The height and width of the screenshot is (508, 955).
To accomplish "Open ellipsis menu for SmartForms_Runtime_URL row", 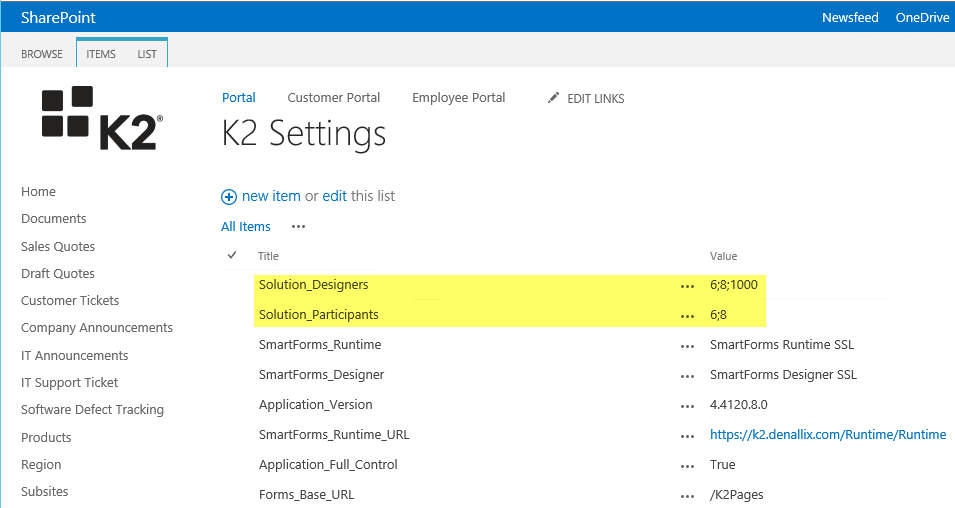I will pyautogui.click(x=687, y=436).
